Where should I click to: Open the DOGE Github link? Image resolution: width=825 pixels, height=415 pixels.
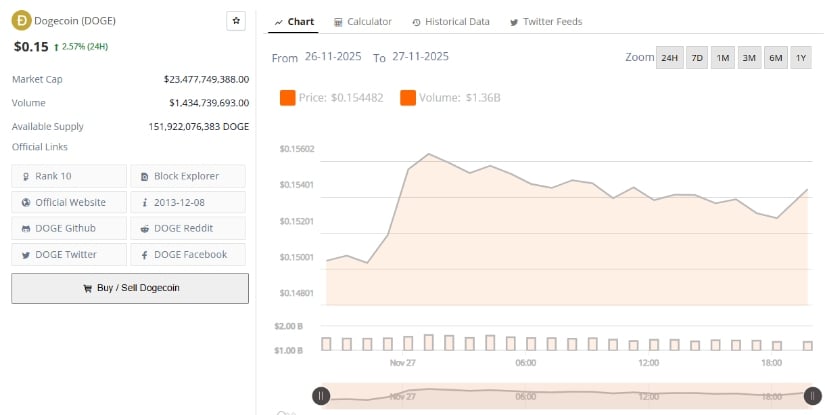tap(69, 228)
